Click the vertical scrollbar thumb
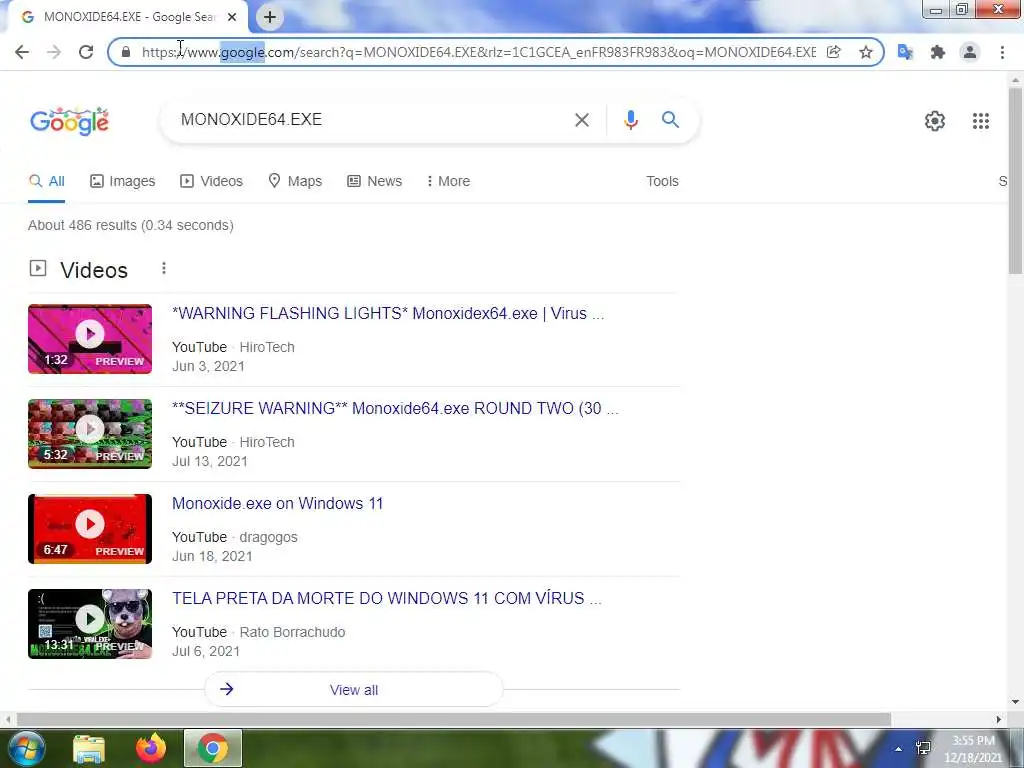Viewport: 1024px width, 768px height. coord(1016,181)
